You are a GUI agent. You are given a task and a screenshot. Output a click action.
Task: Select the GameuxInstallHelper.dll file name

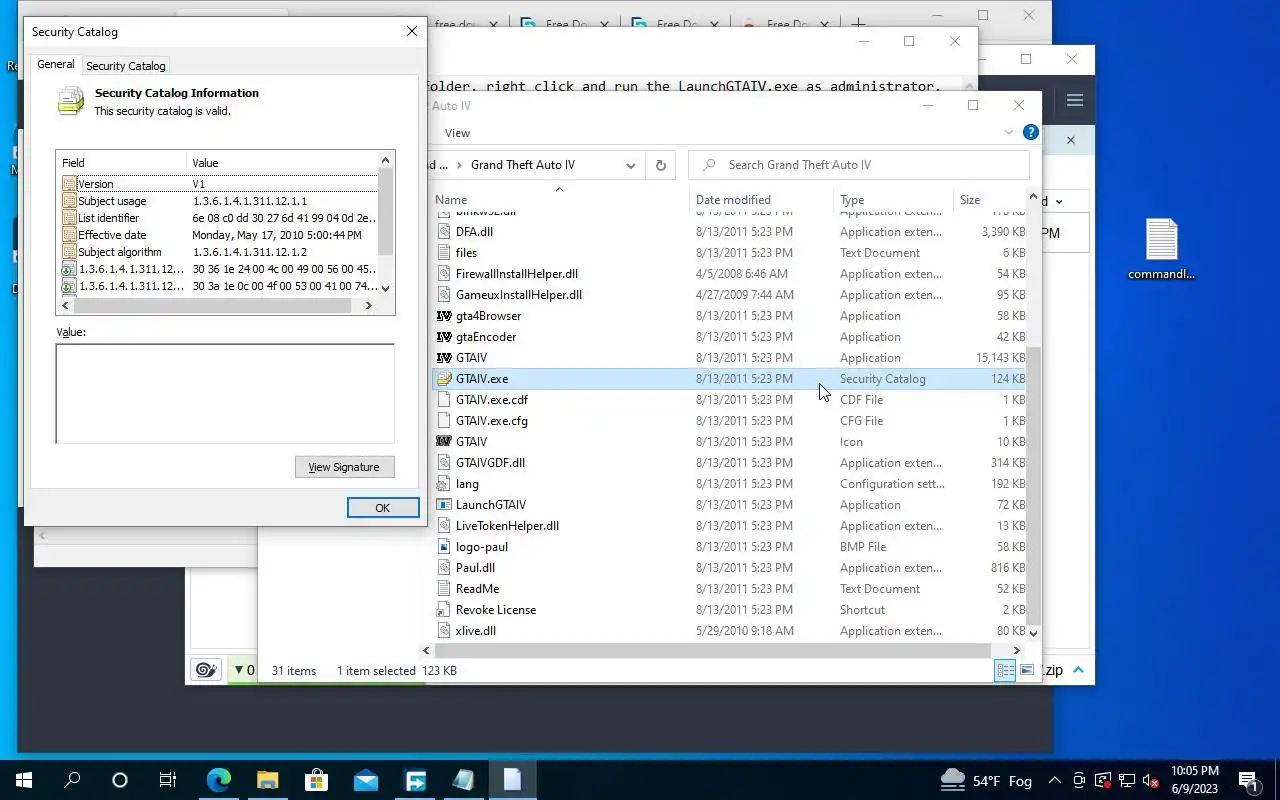point(519,295)
